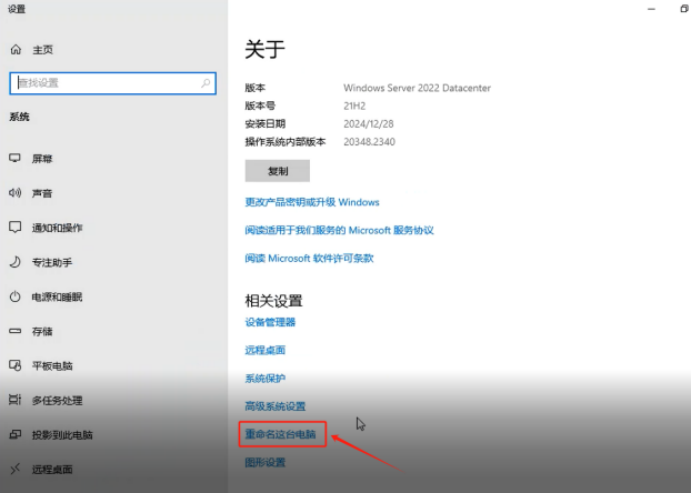
Task: Click the search magnifier icon in the settings box
Action: [x=206, y=83]
